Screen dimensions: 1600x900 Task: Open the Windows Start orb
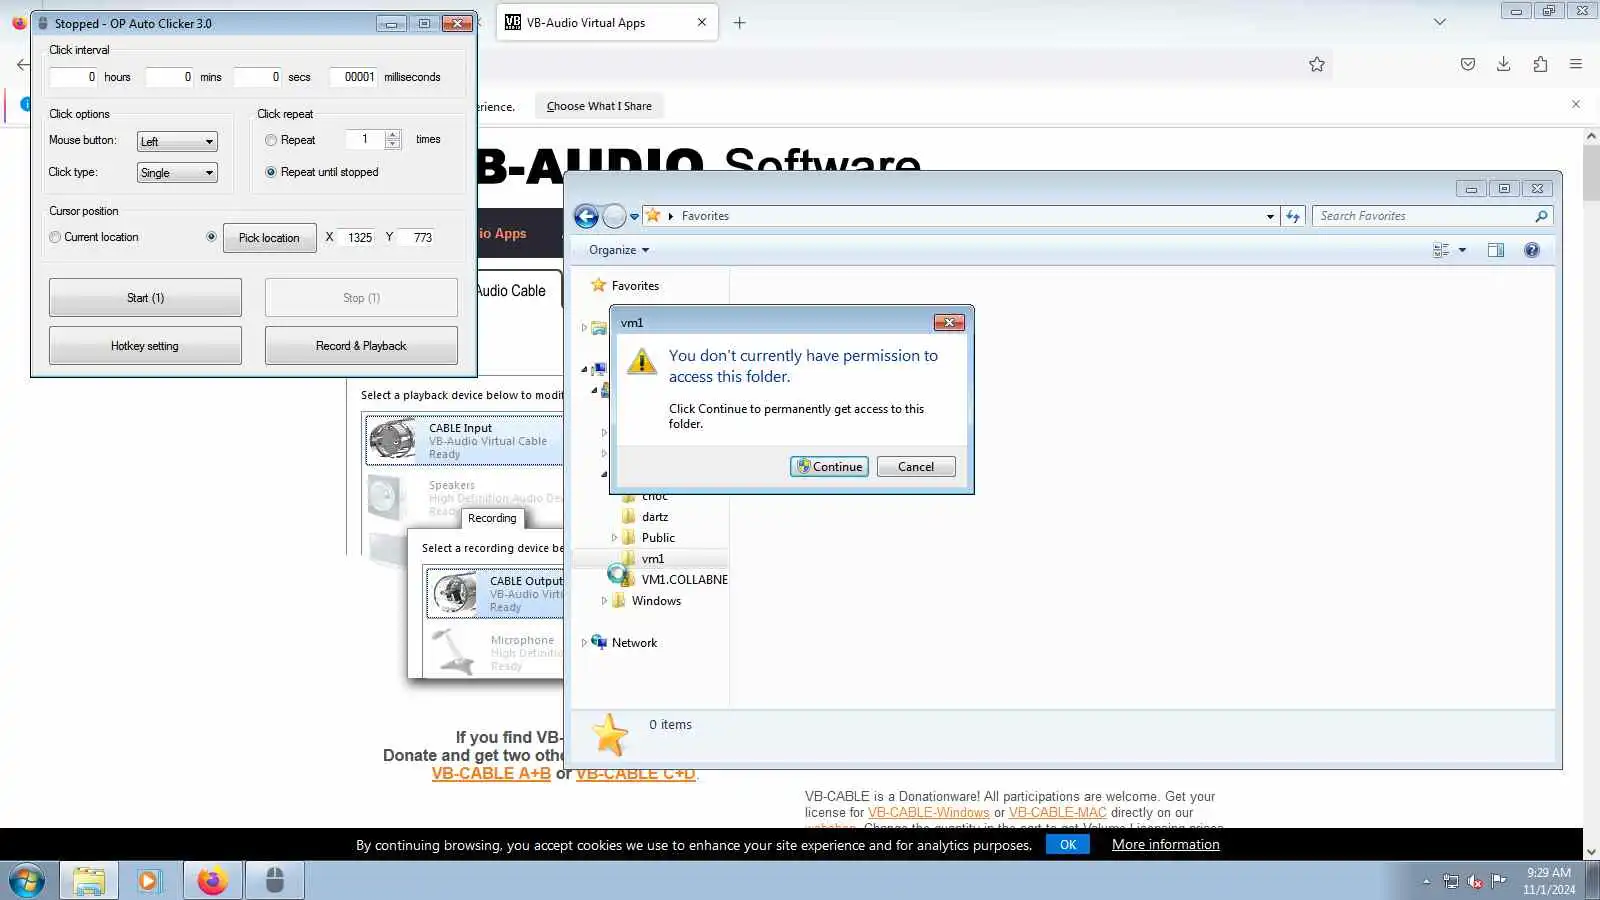[x=27, y=881]
